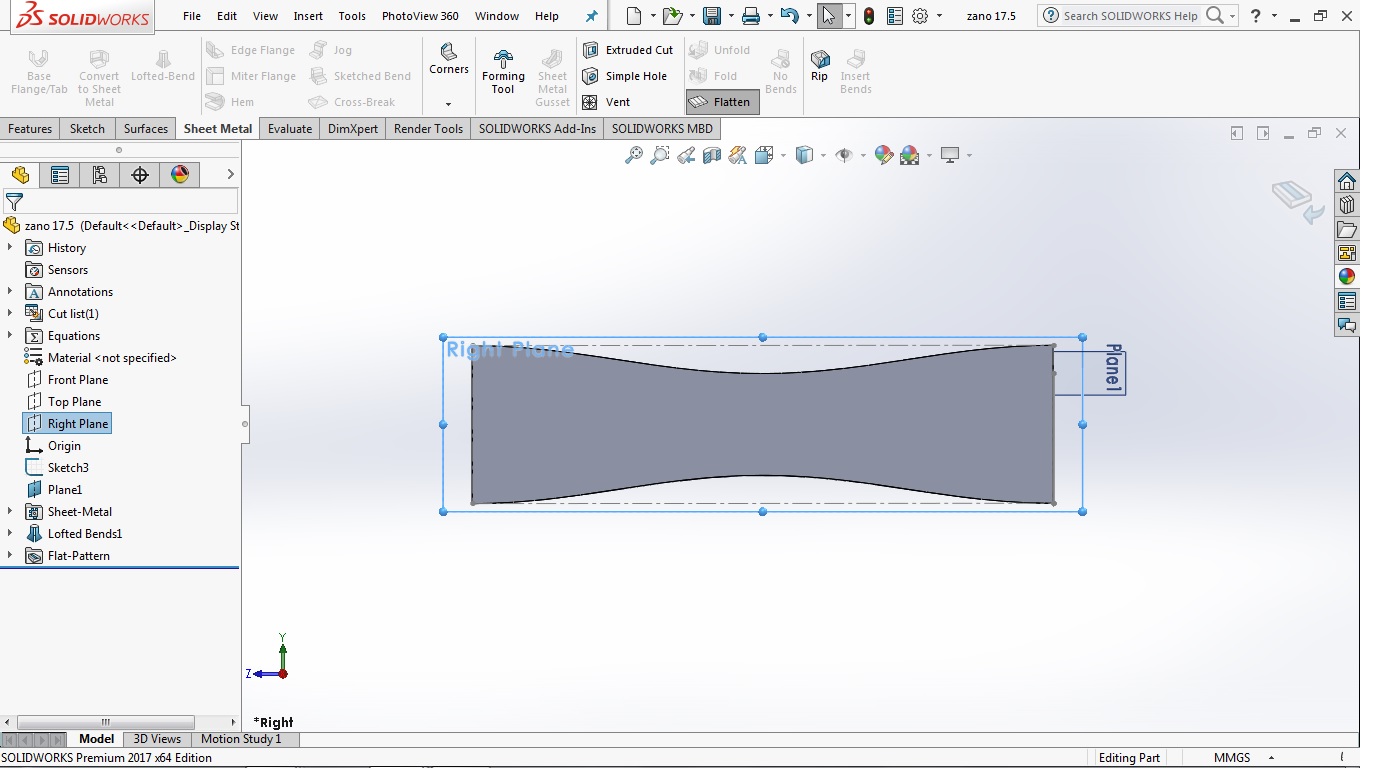This screenshot has height=768, width=1382.
Task: Click the Print icon
Action: click(751, 16)
